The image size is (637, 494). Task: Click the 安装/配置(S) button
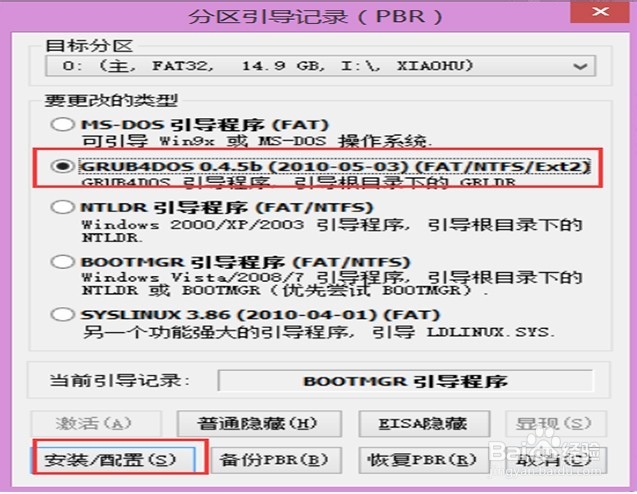click(x=114, y=460)
